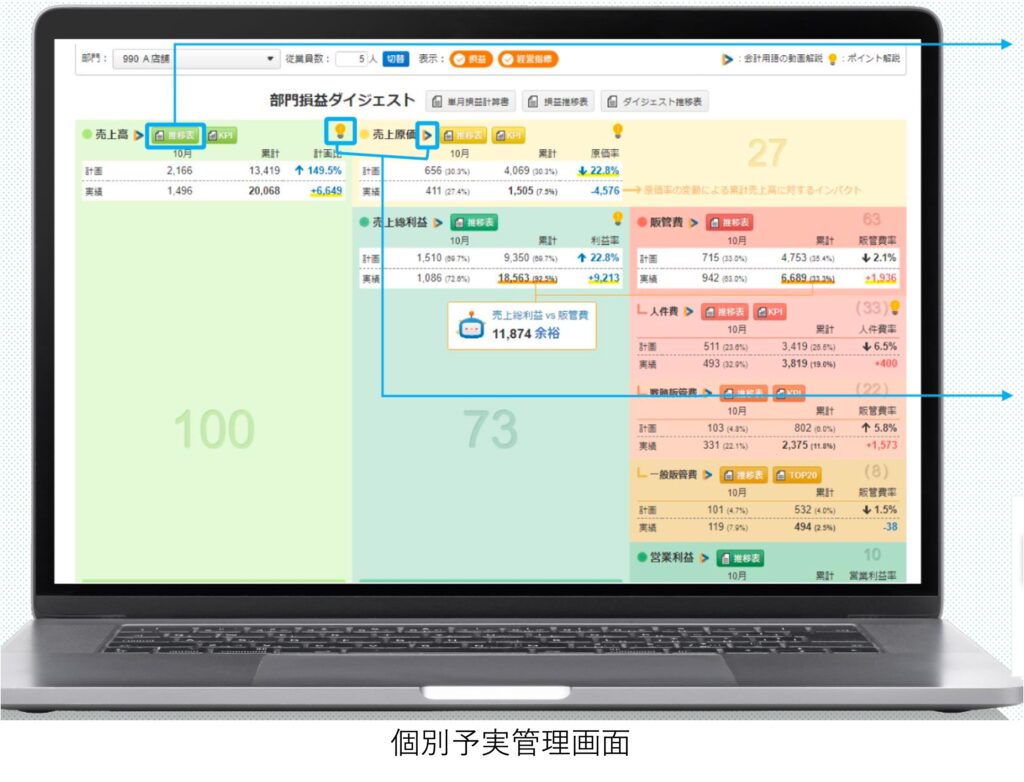Click the +9,213 利益率 difference value
Viewport: 1024px width, 782px height.
(x=604, y=279)
